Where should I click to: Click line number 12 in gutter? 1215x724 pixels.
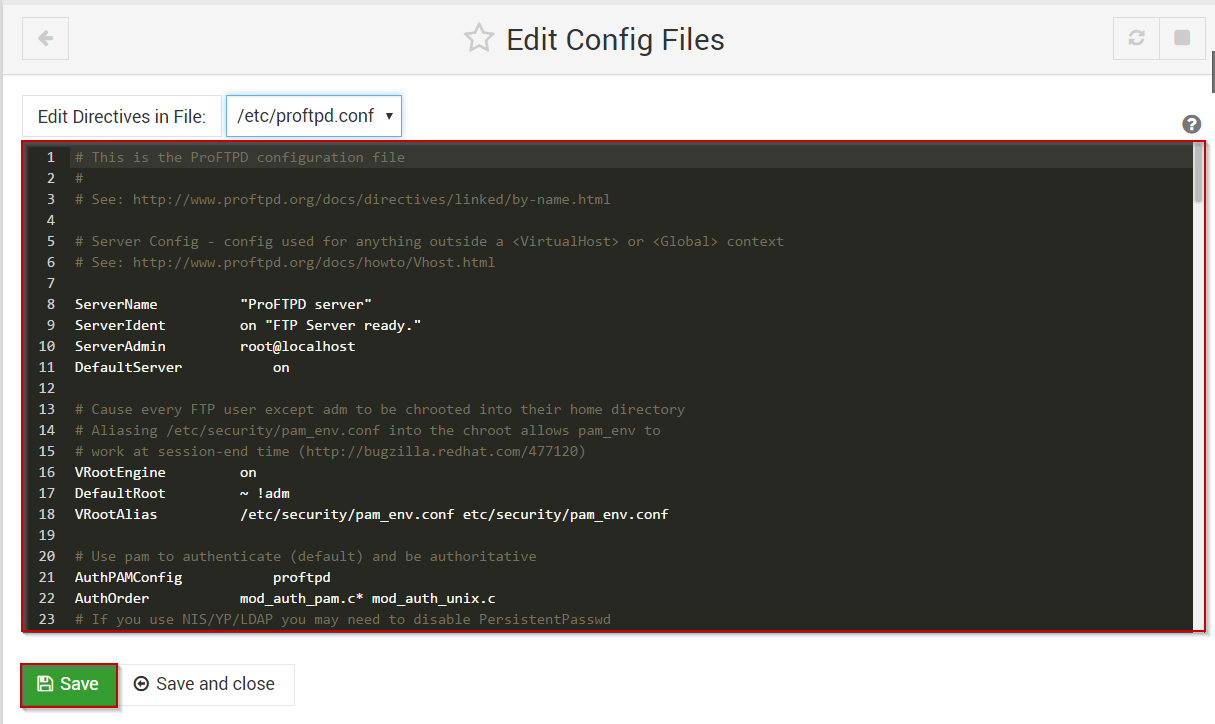pos(46,388)
